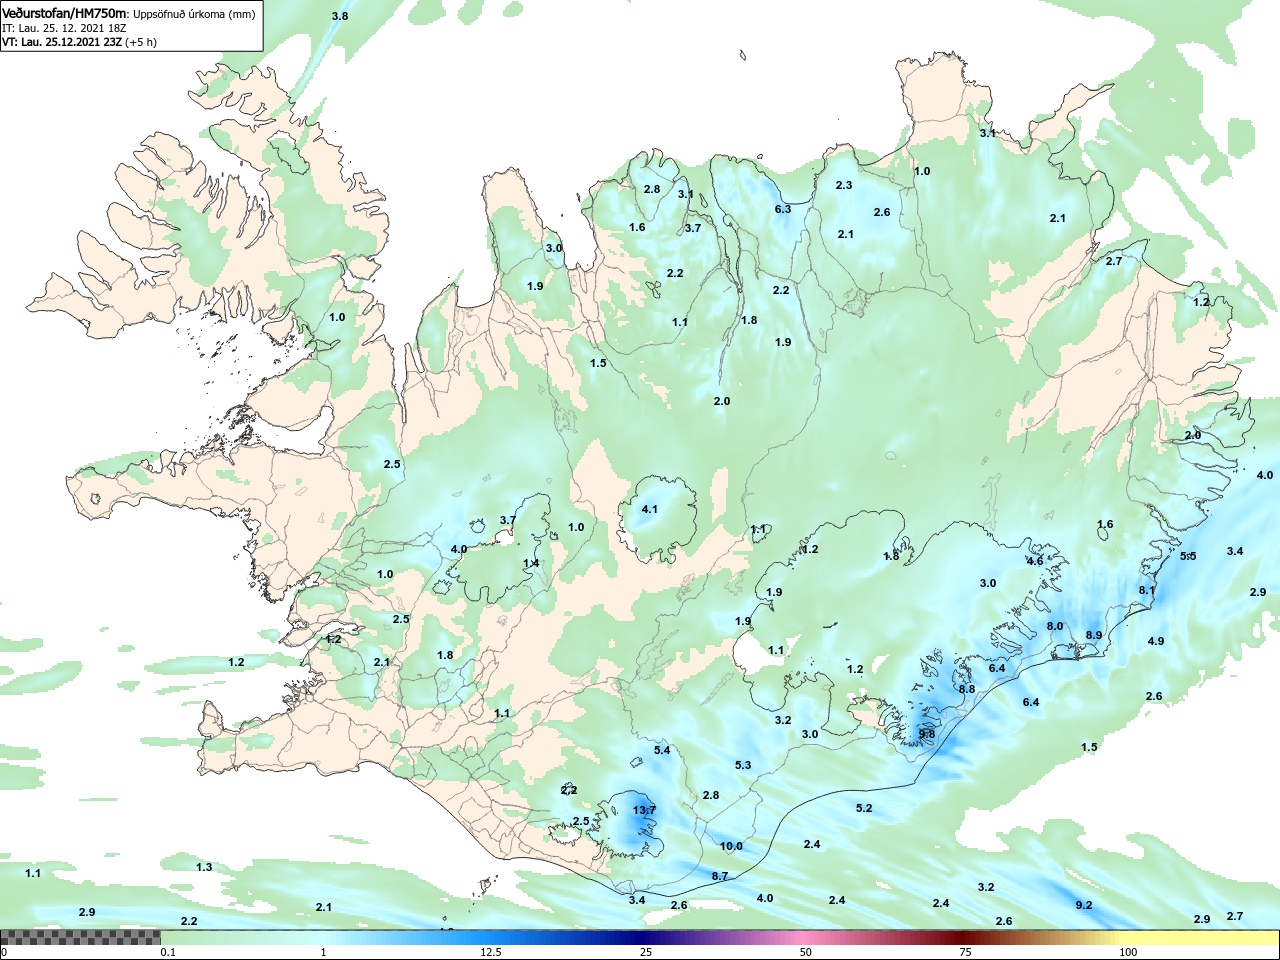Click the 0.1 label on the color scale

168,952
